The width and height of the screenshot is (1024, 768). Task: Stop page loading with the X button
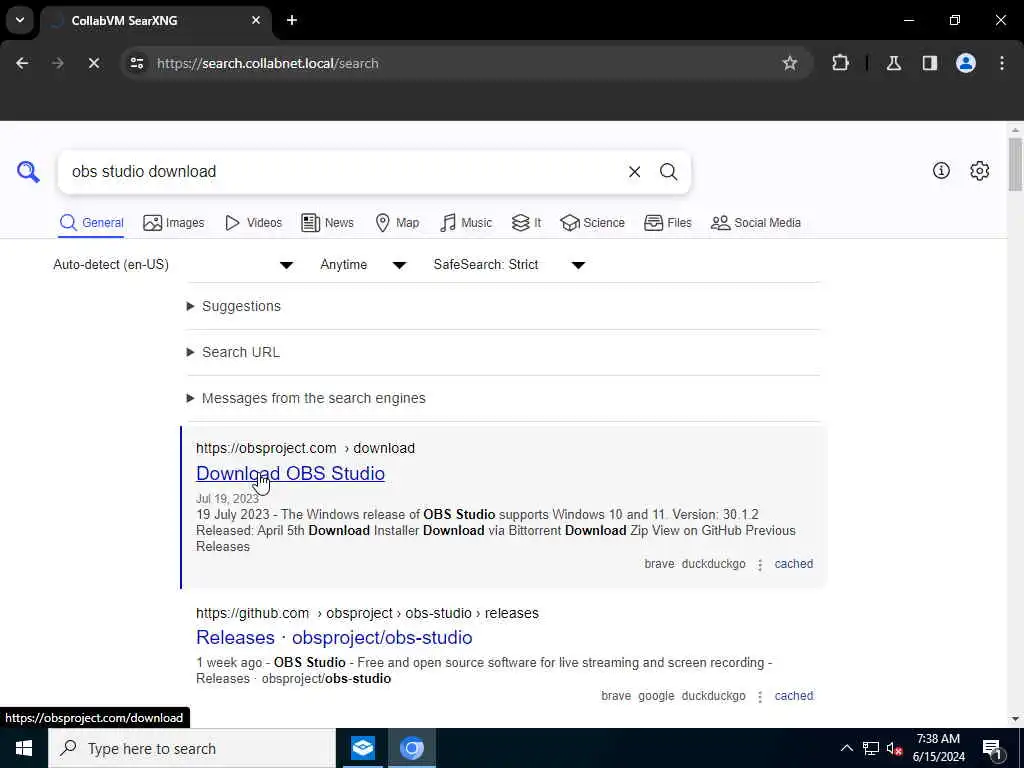tap(93, 63)
